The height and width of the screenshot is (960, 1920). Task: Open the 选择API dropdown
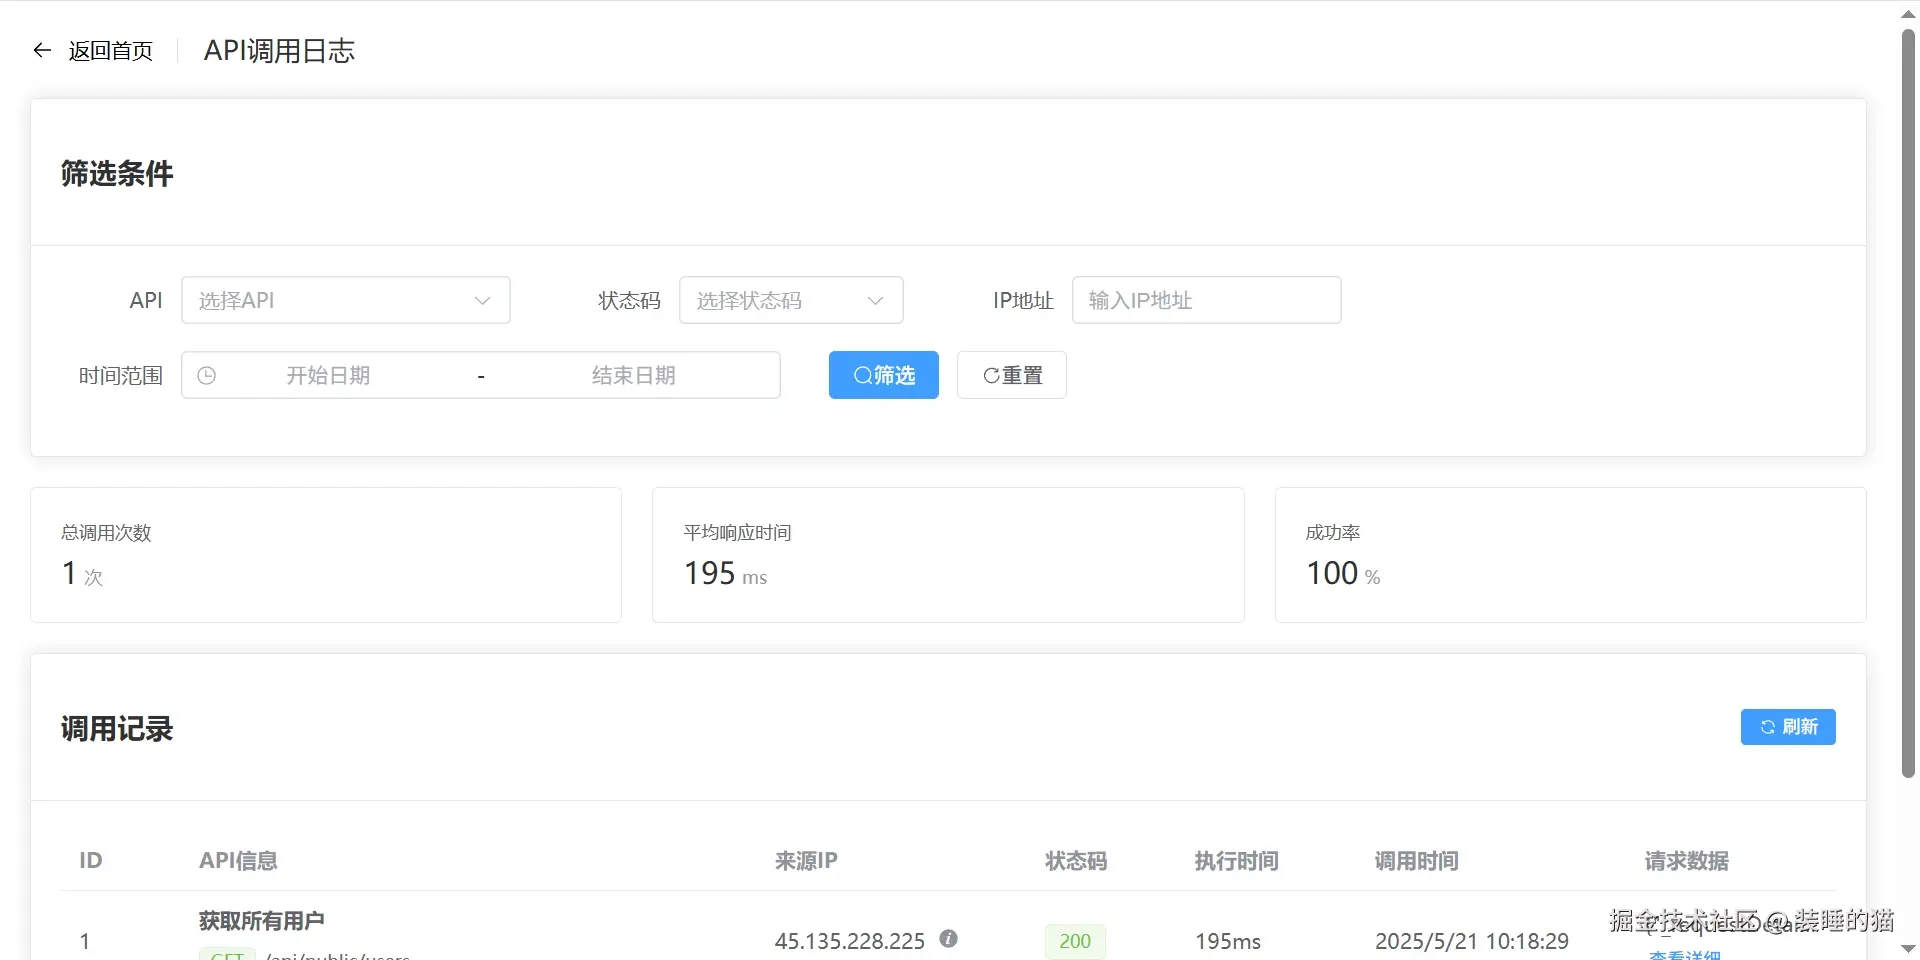pyautogui.click(x=345, y=300)
